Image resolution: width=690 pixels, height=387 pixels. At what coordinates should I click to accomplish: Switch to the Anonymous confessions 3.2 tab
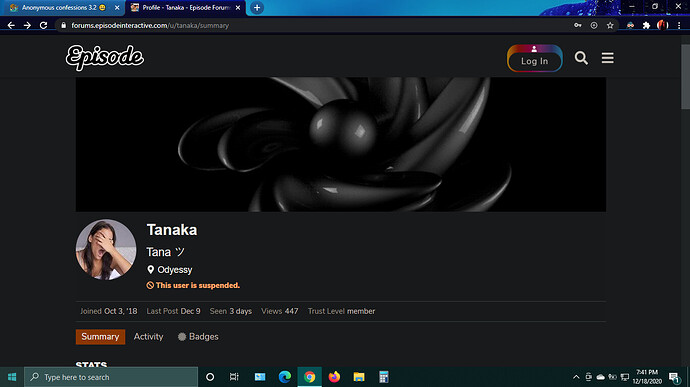point(63,7)
